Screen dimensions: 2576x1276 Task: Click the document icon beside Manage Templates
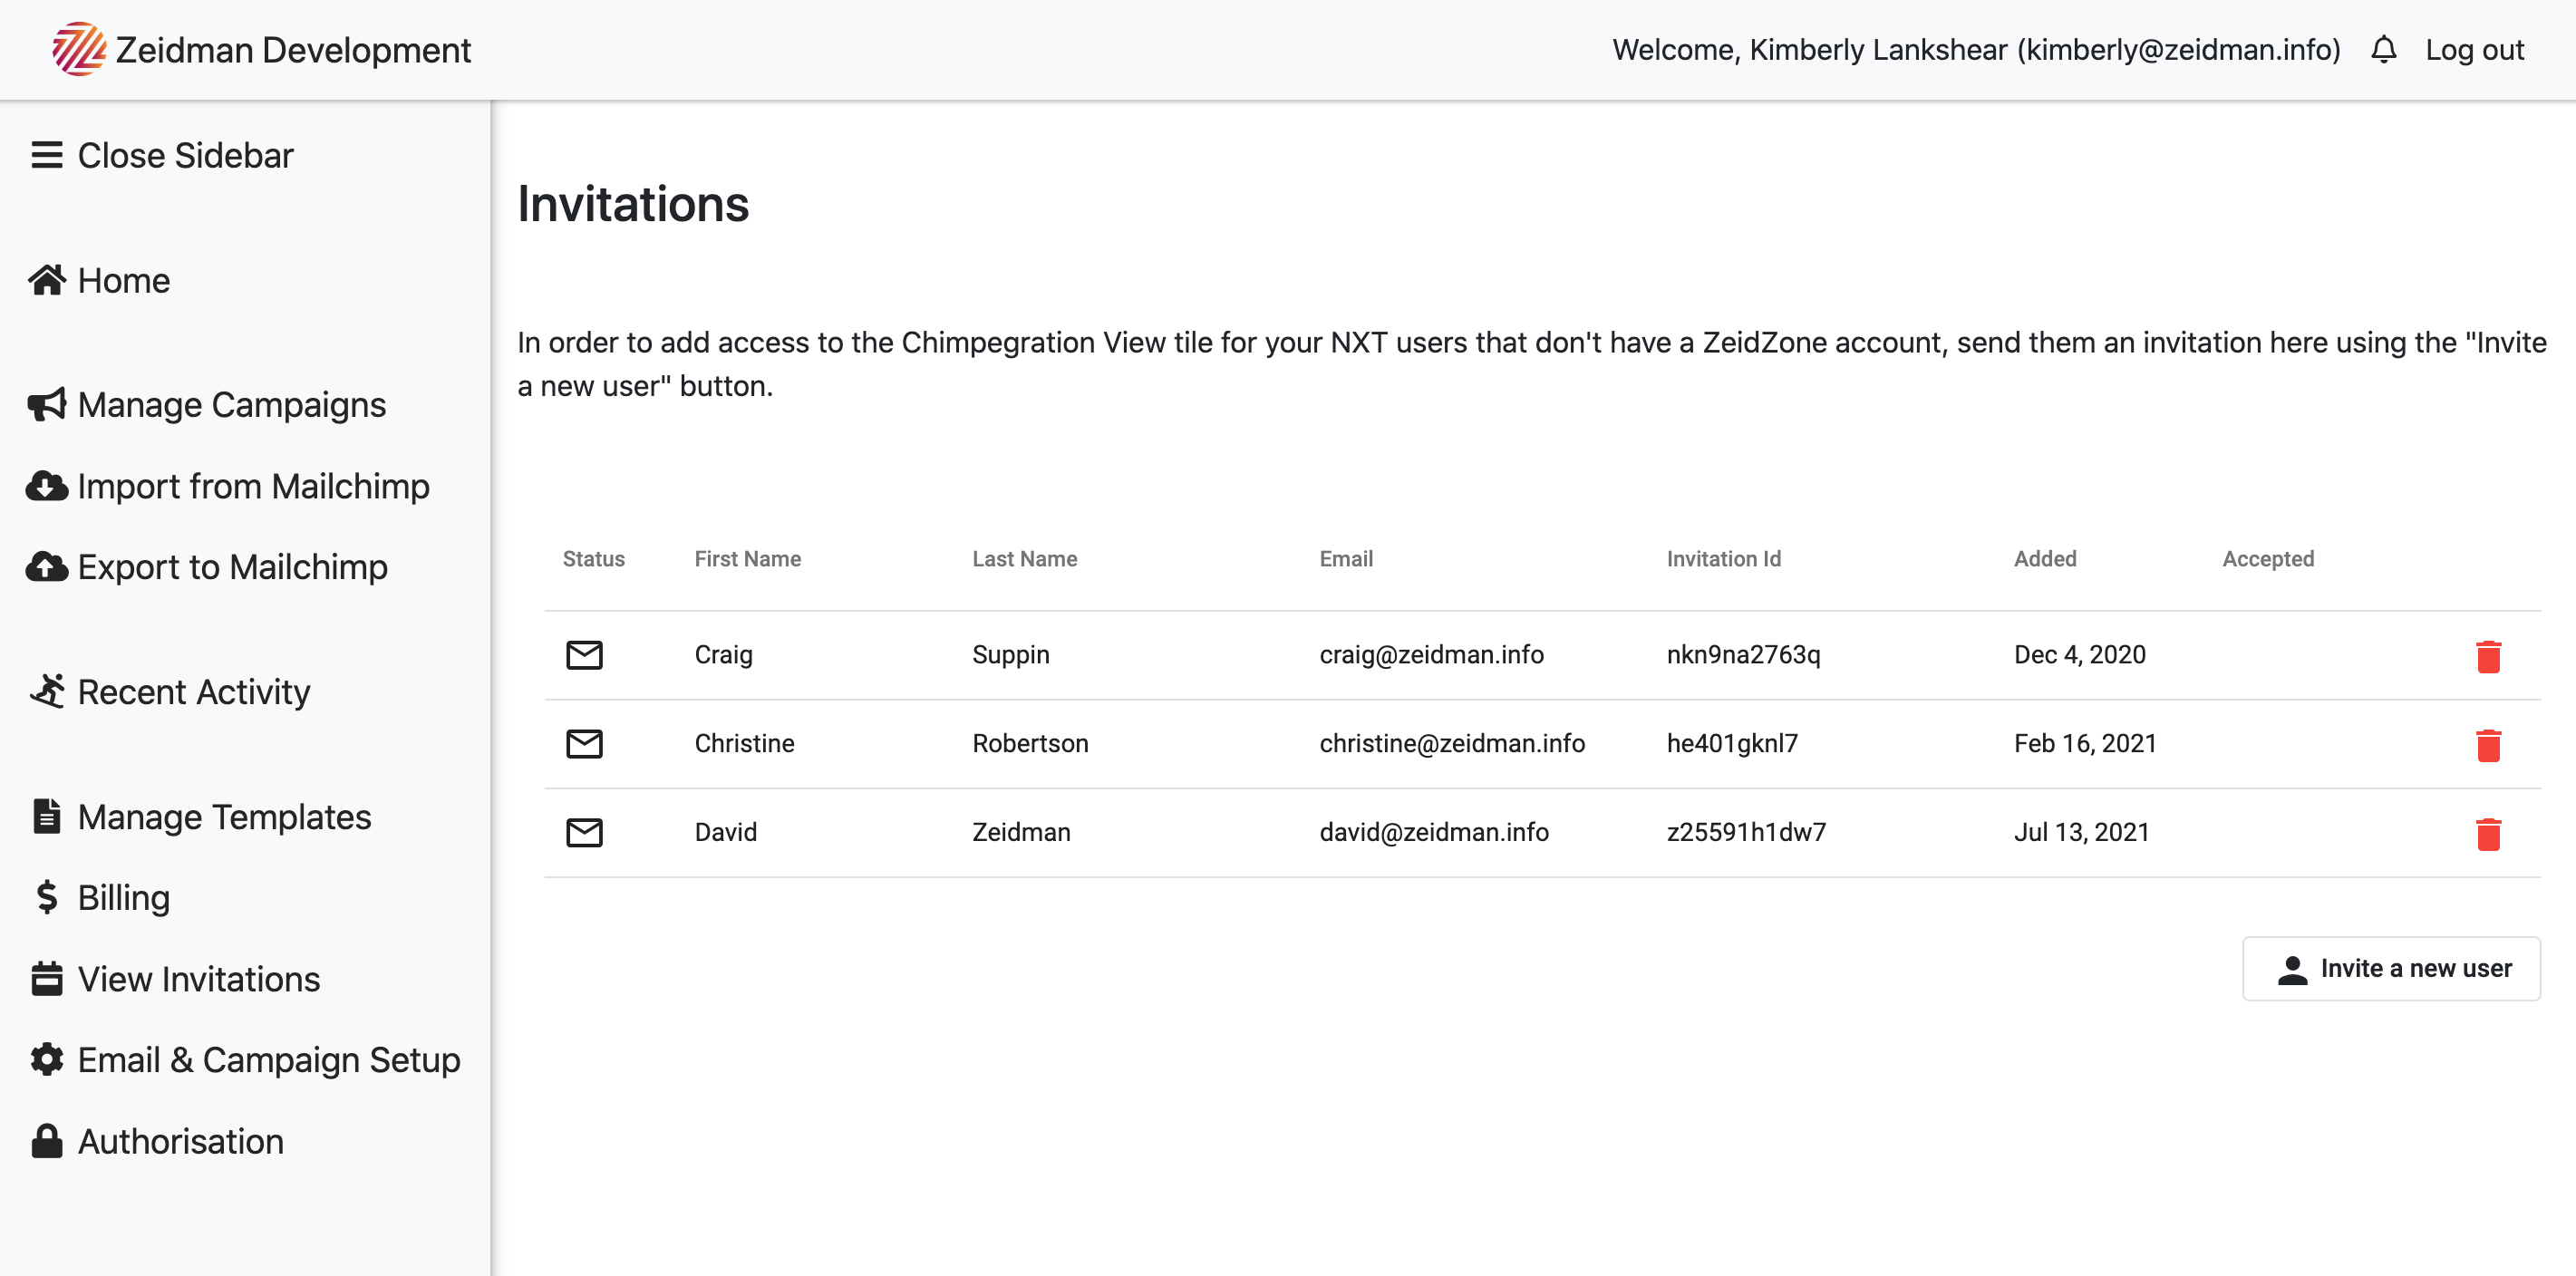(46, 816)
